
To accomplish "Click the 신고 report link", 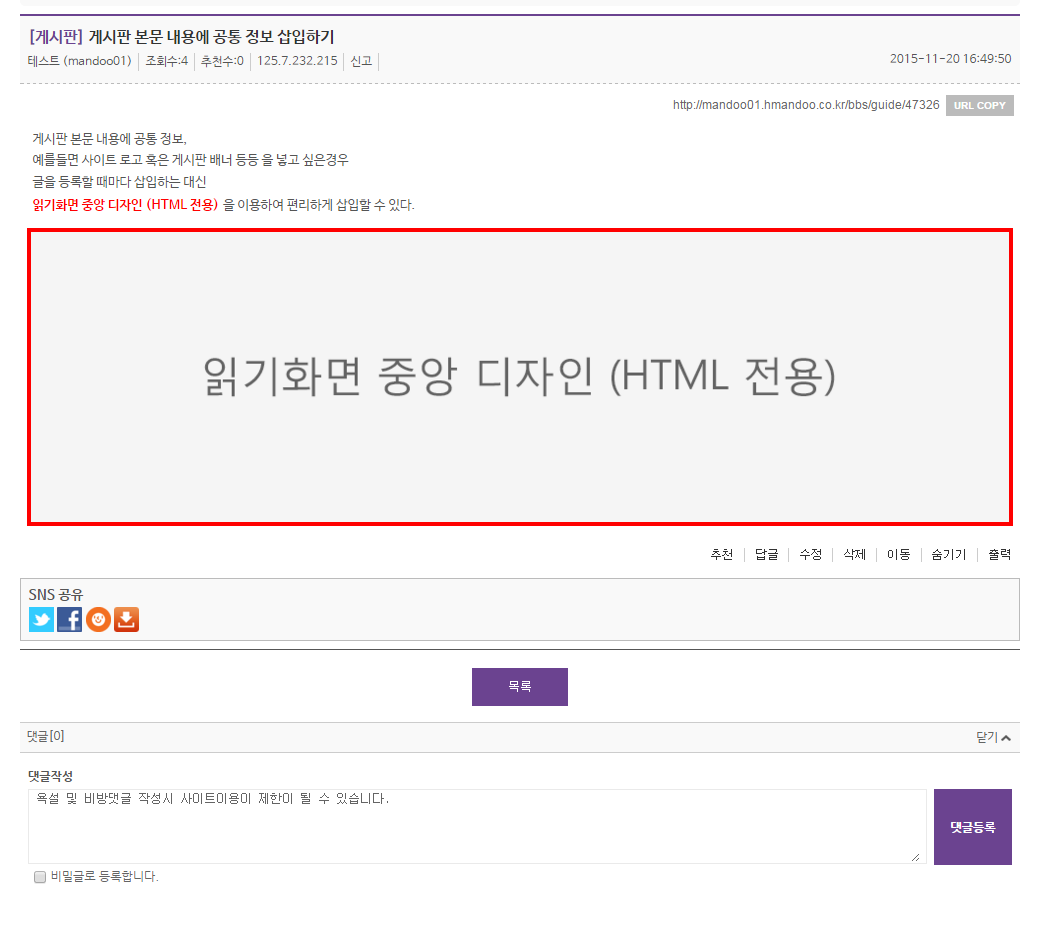I will (361, 61).
